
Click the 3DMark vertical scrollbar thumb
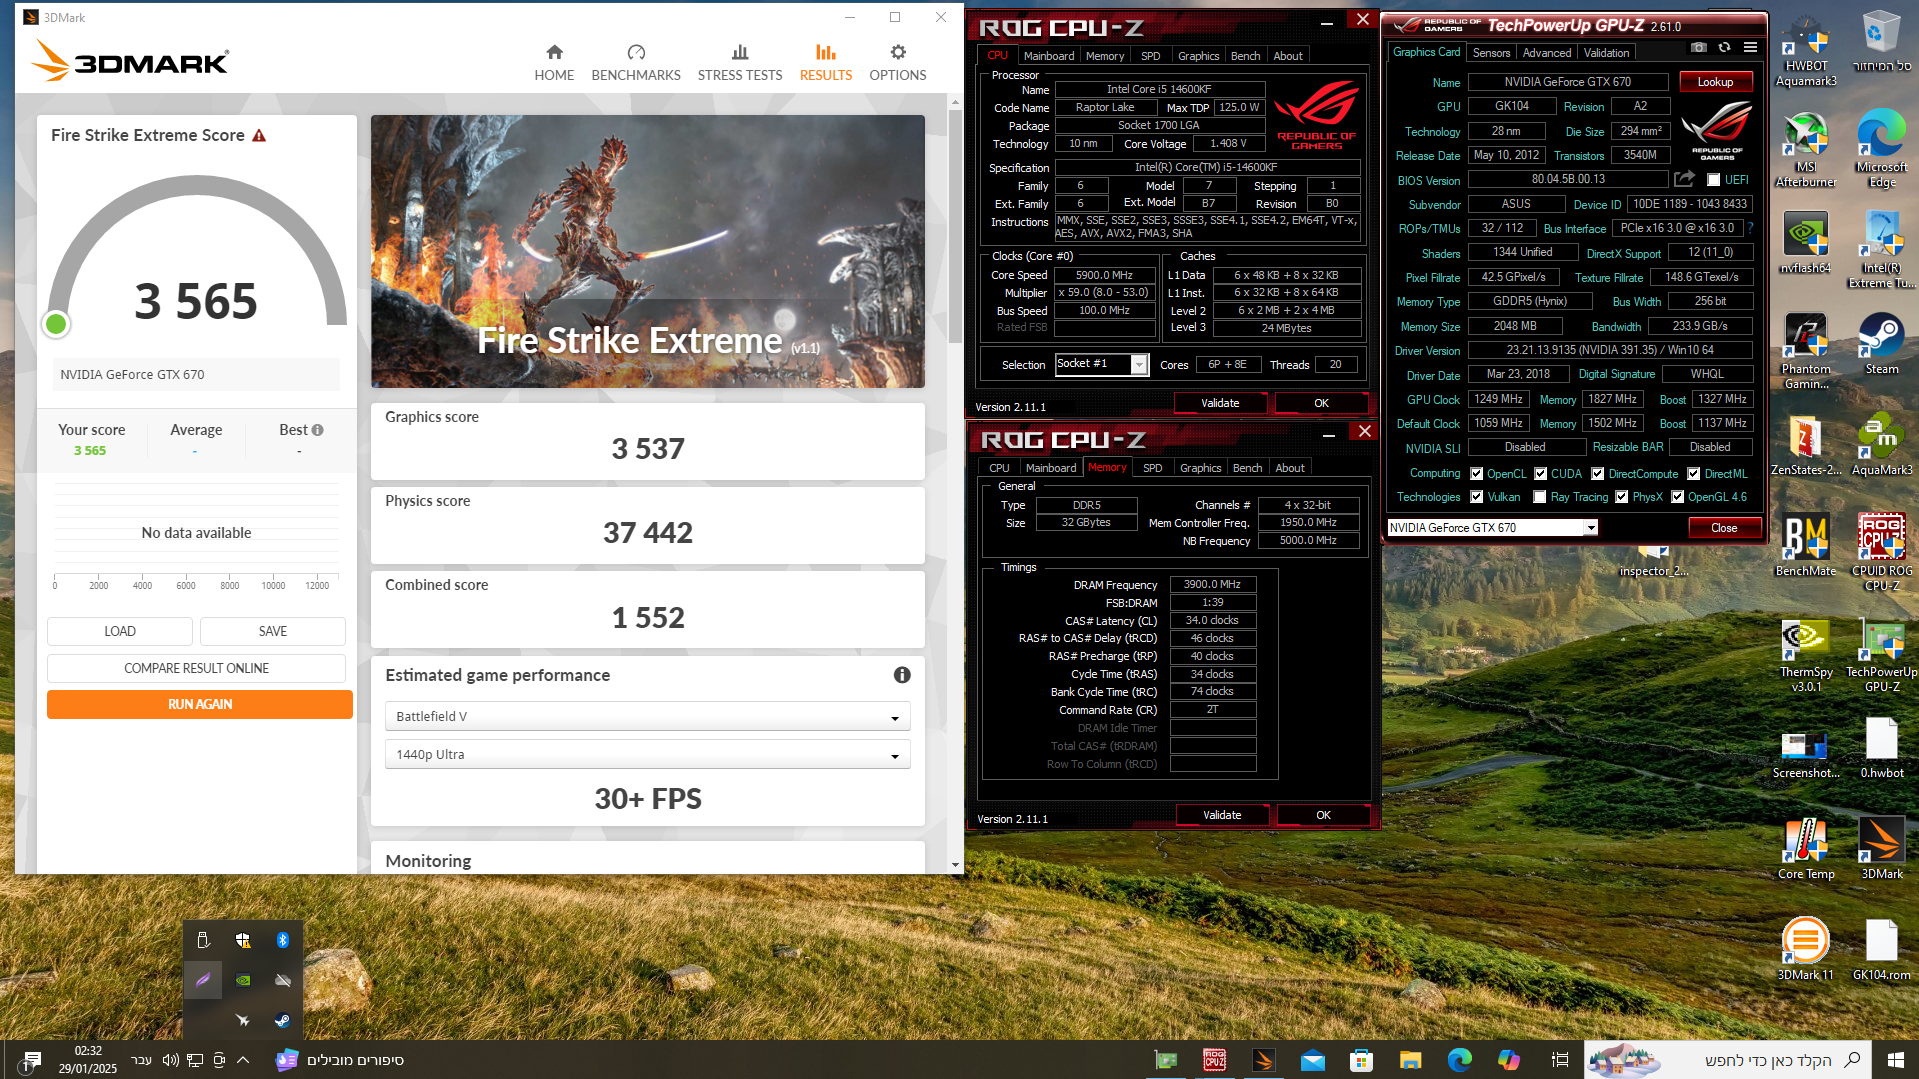[955, 225]
